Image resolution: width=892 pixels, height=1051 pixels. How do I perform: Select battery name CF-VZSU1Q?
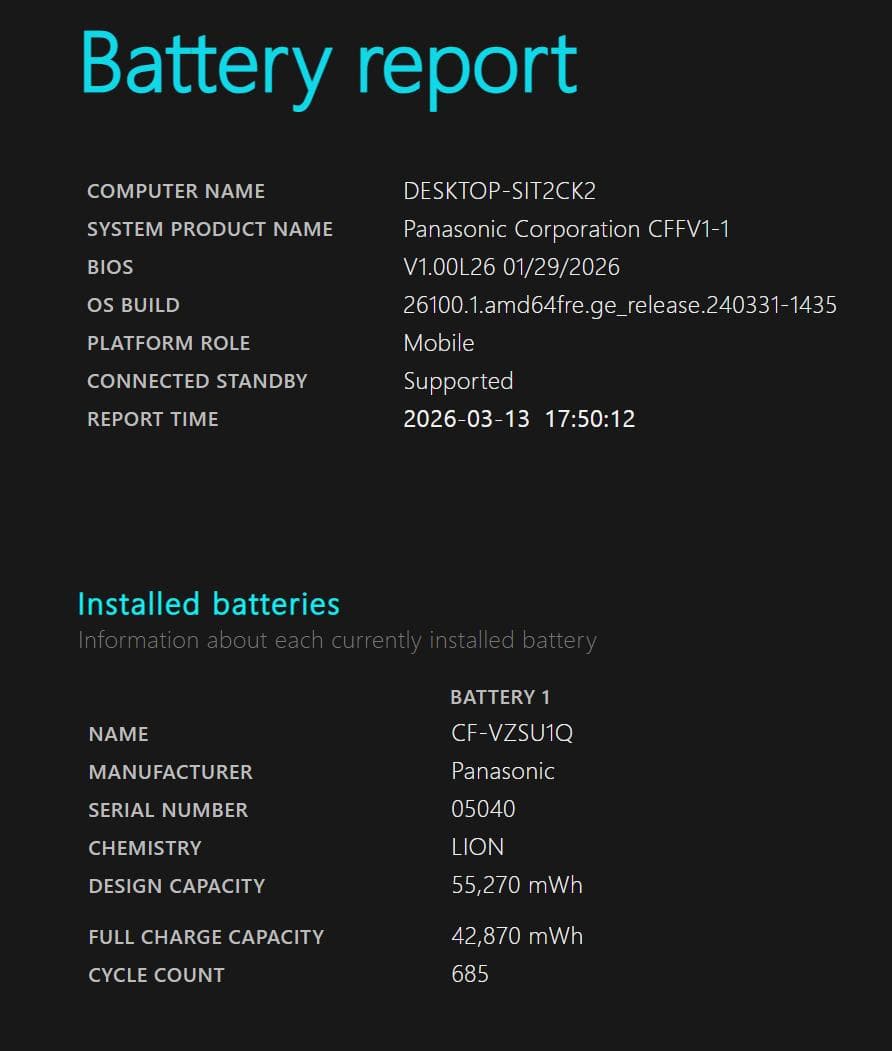[x=512, y=733]
